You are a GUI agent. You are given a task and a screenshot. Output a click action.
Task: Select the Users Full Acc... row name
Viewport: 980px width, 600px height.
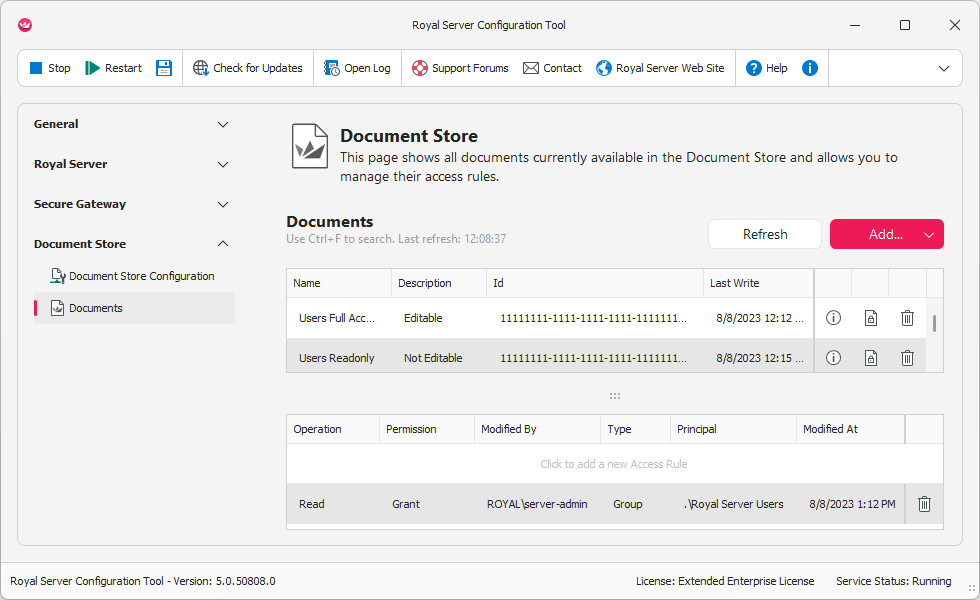(337, 318)
